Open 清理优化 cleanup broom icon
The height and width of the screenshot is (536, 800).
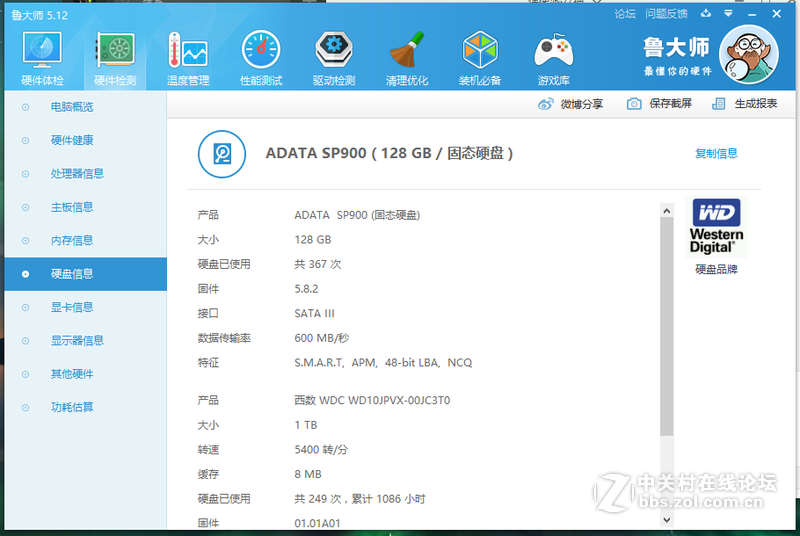click(407, 49)
